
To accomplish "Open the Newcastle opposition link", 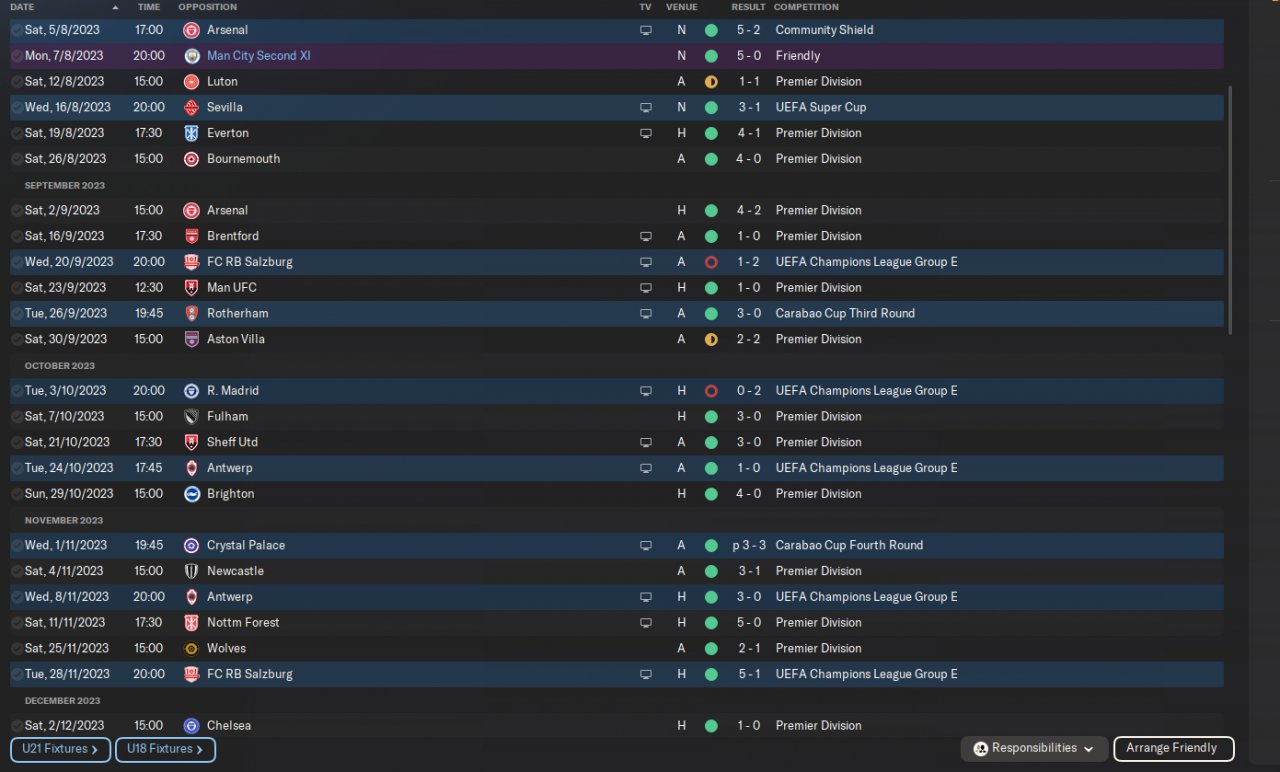I will click(235, 571).
